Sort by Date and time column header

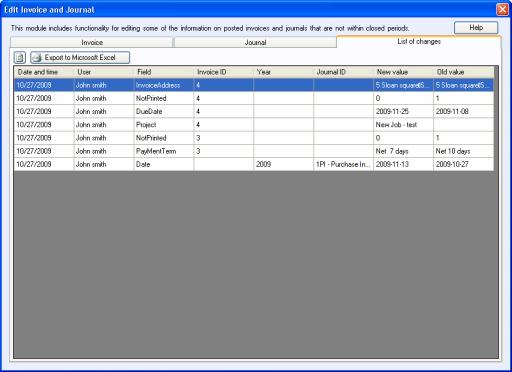[44, 72]
